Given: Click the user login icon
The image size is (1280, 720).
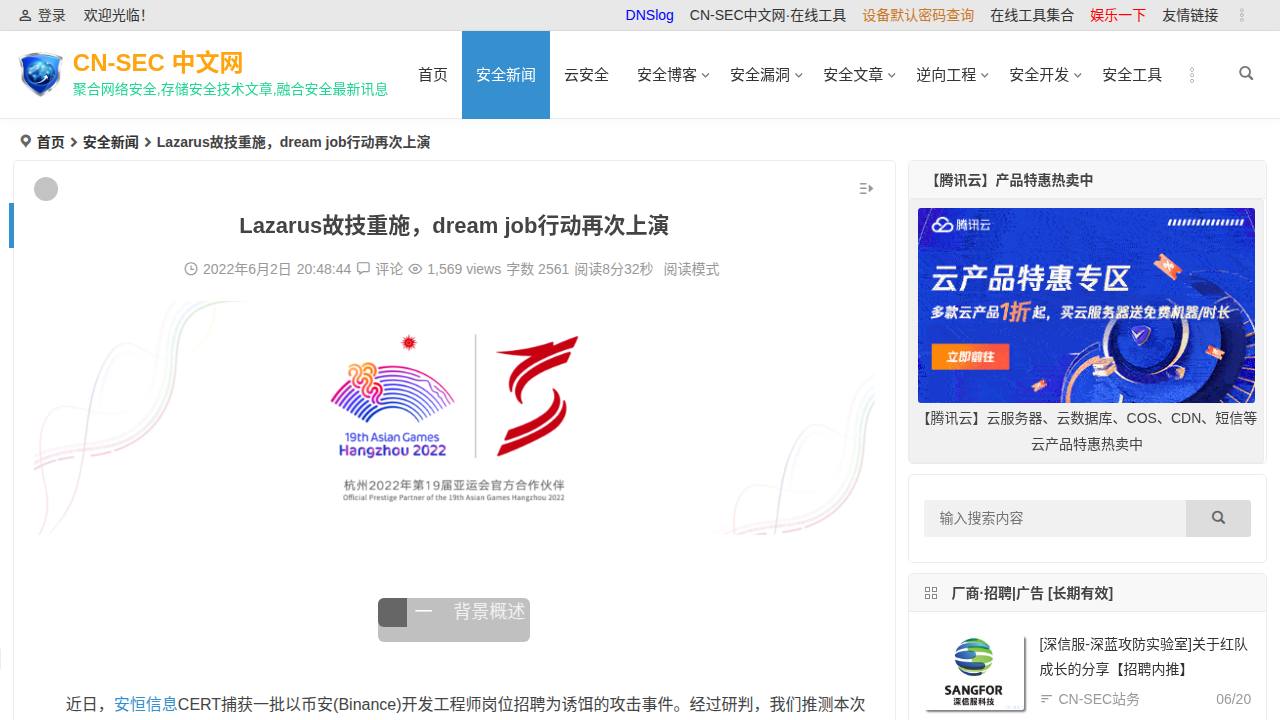Looking at the screenshot, I should click(x=25, y=16).
